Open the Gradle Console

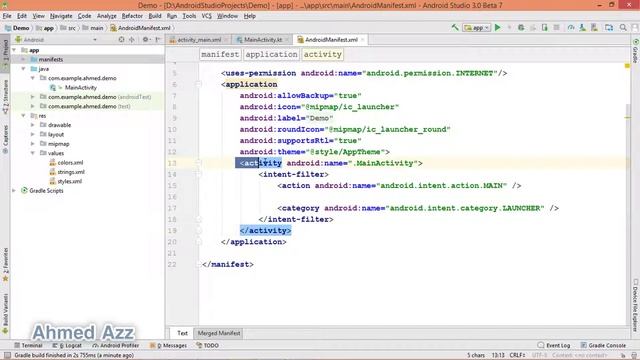(x=603, y=345)
